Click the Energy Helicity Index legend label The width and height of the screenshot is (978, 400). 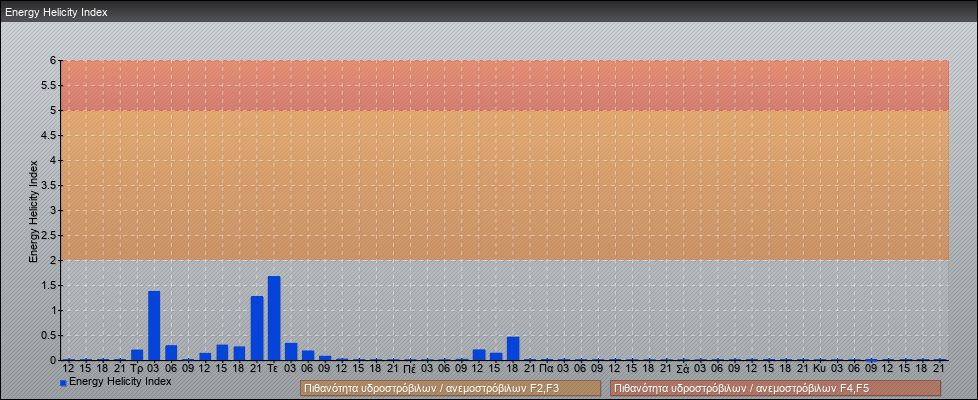120,382
